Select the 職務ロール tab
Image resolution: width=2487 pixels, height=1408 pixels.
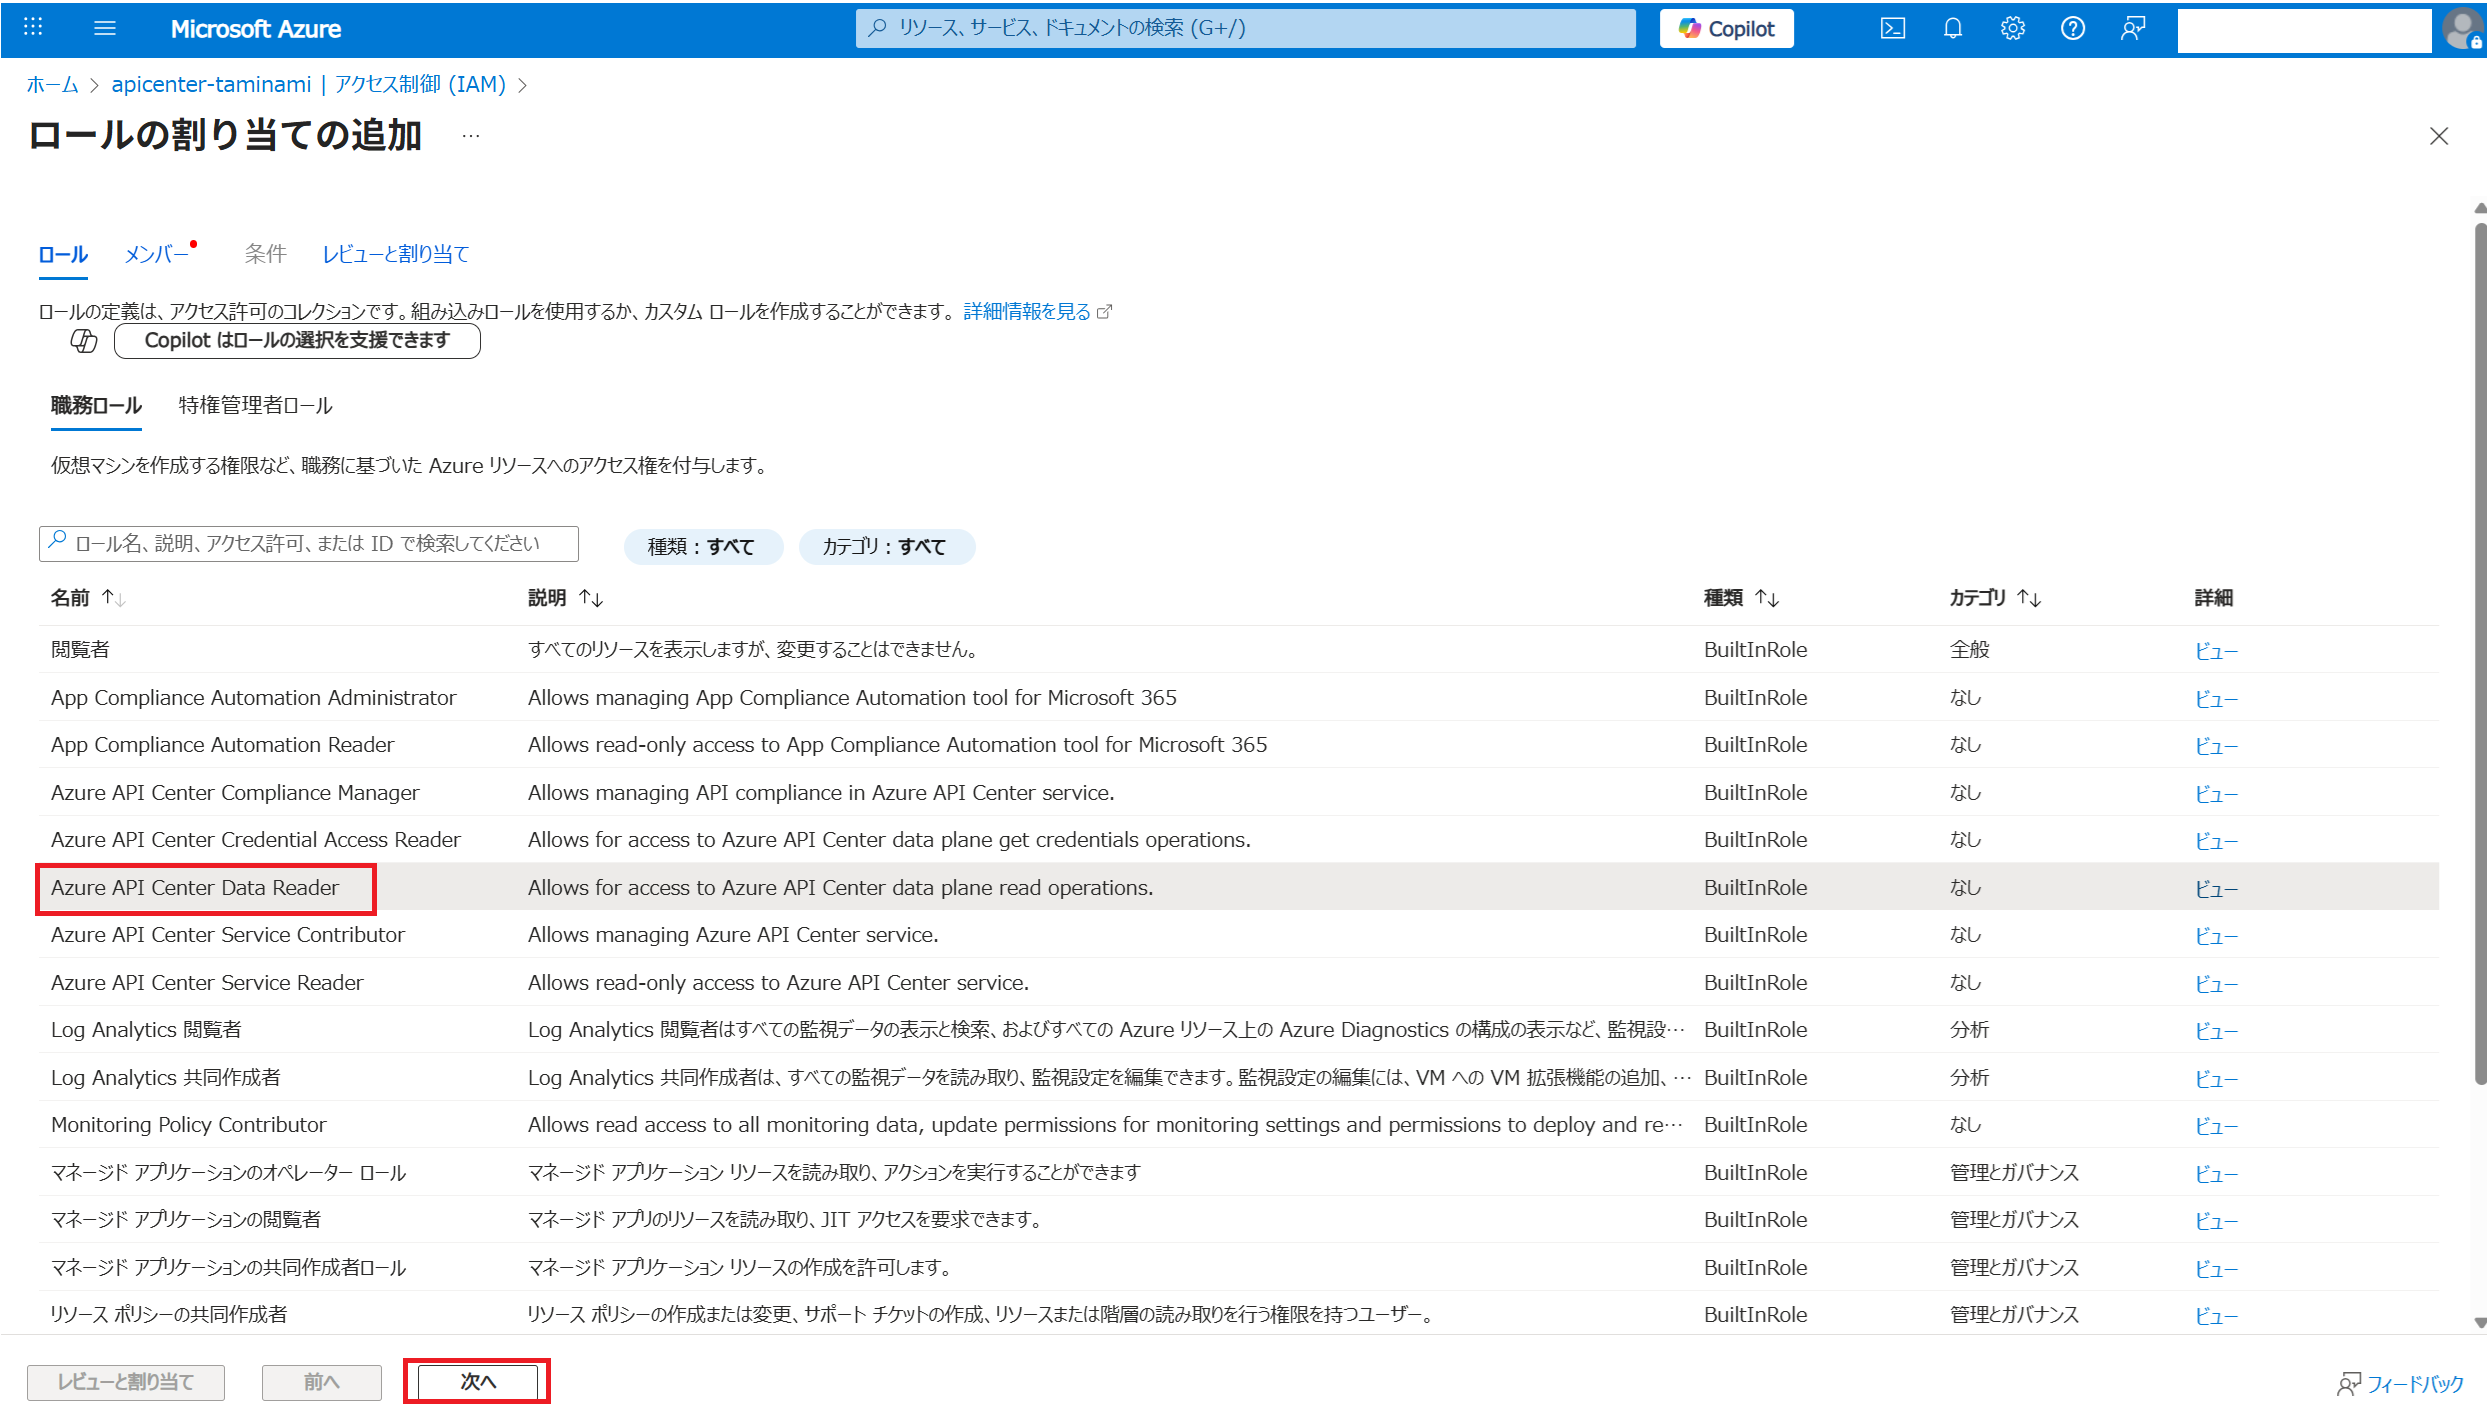click(x=96, y=405)
